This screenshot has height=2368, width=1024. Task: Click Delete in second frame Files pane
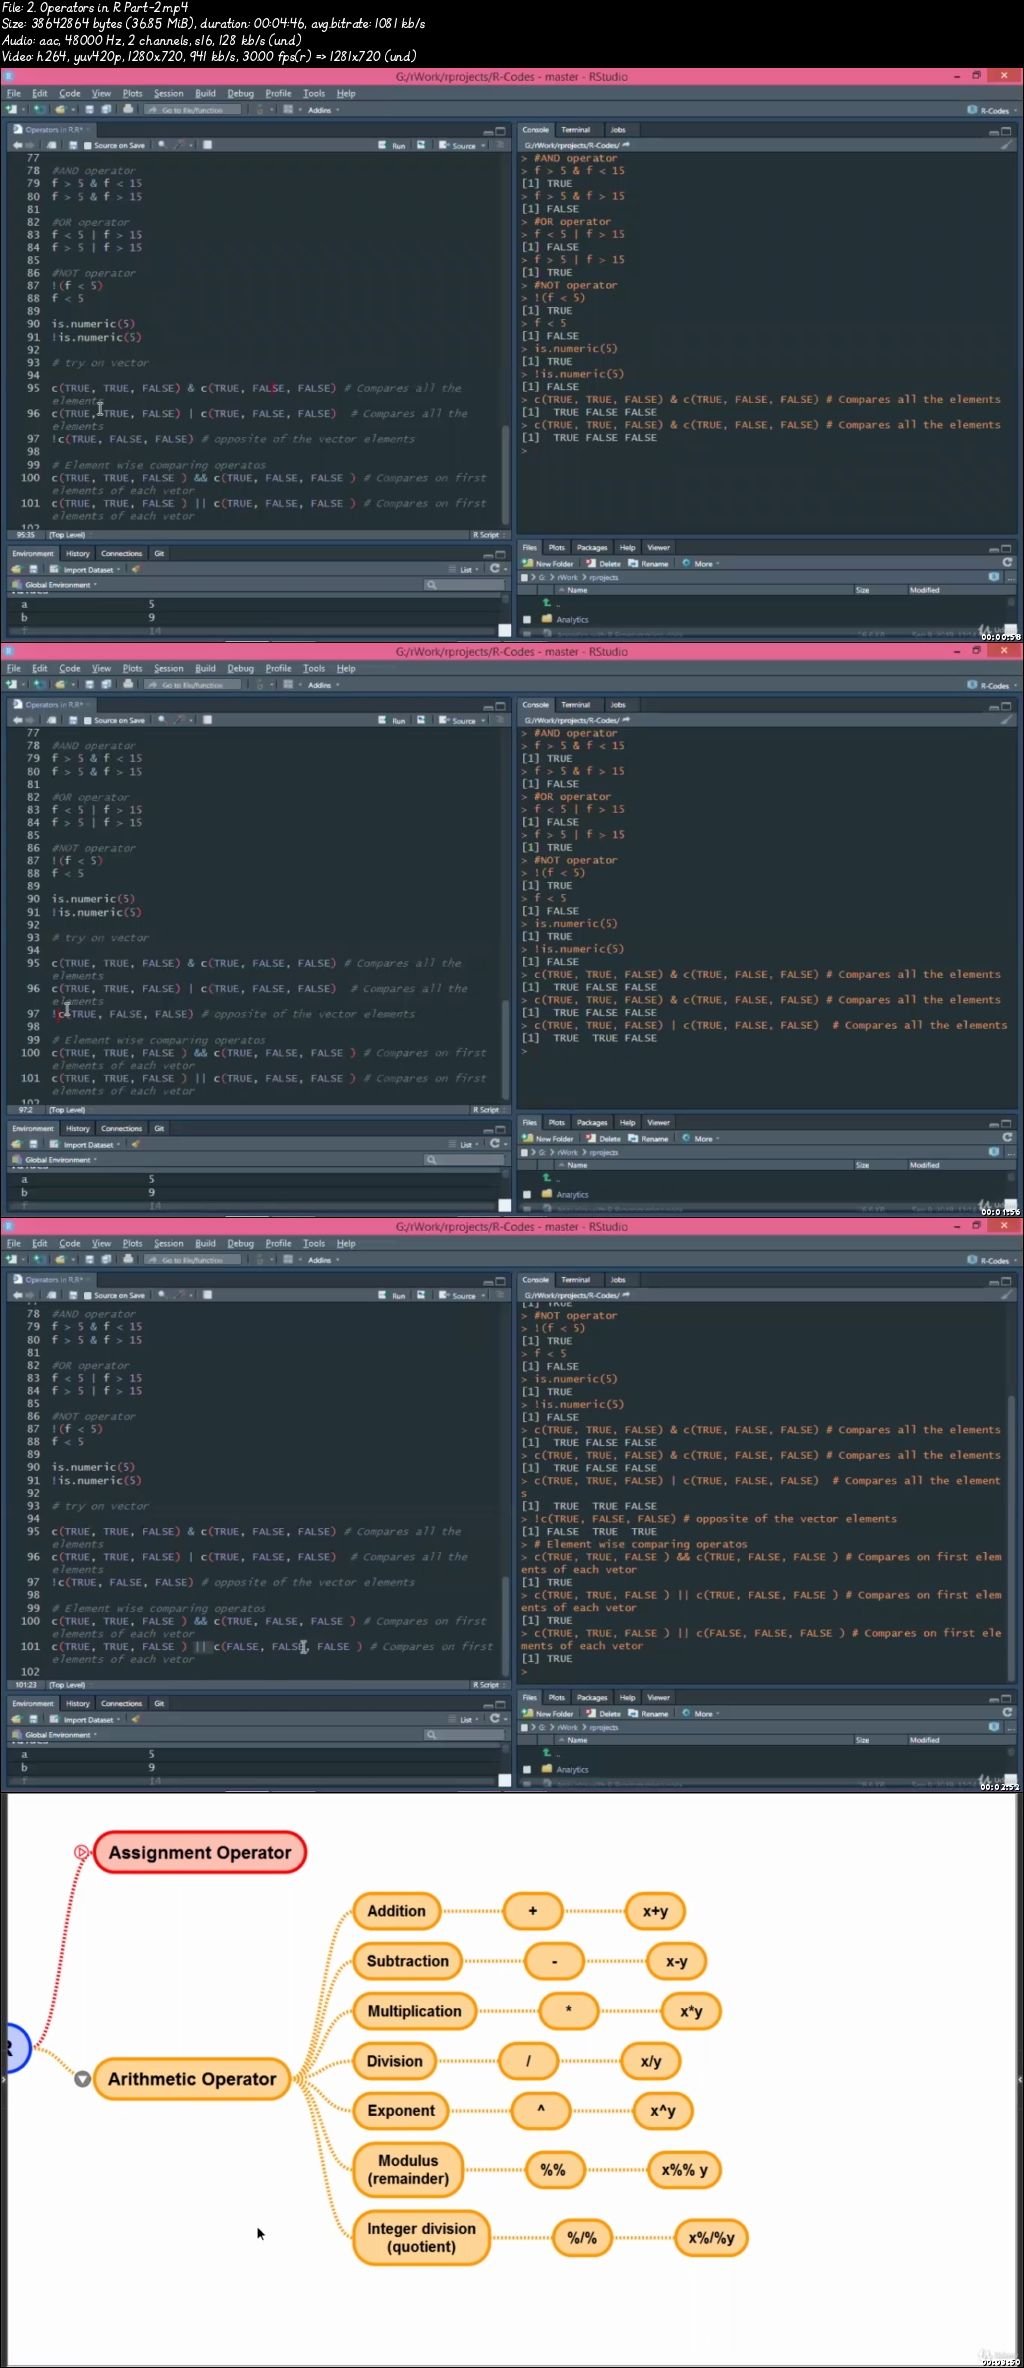tap(604, 1138)
